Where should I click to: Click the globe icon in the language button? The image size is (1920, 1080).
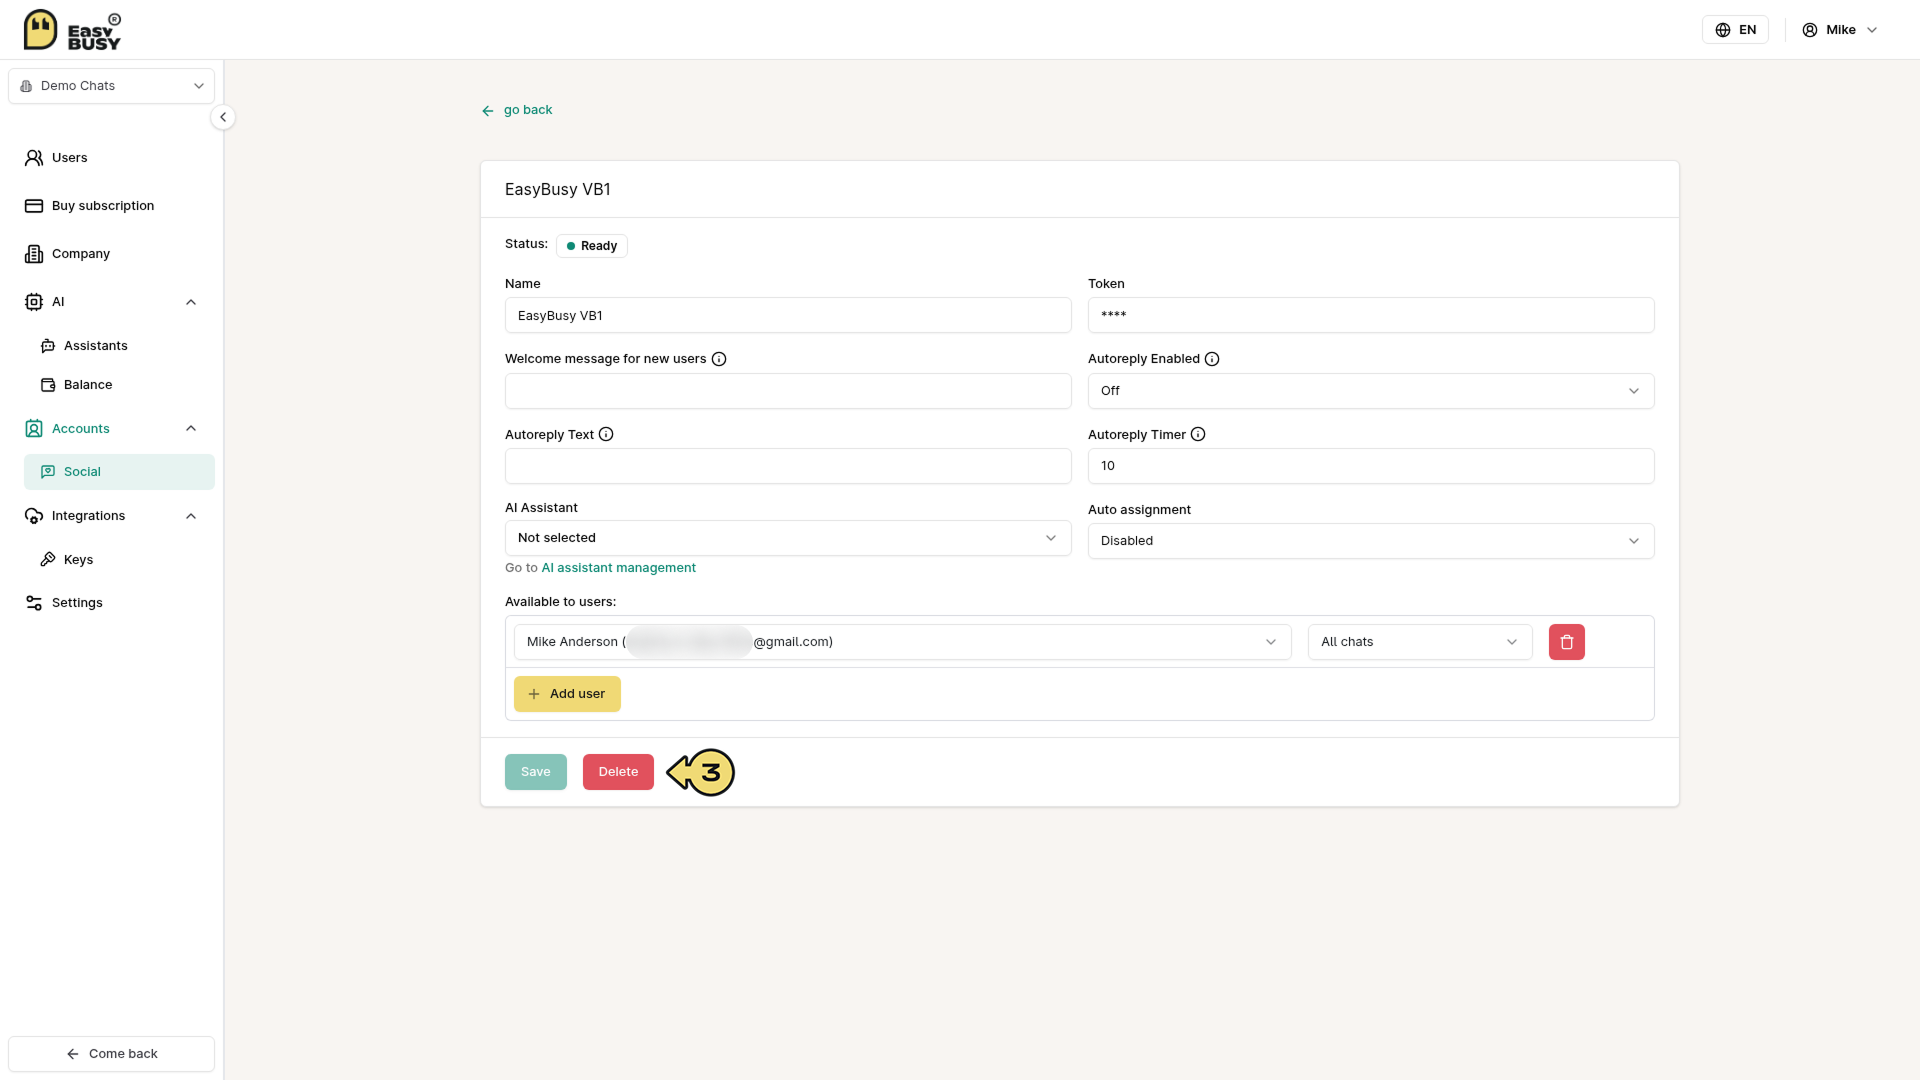click(1723, 30)
